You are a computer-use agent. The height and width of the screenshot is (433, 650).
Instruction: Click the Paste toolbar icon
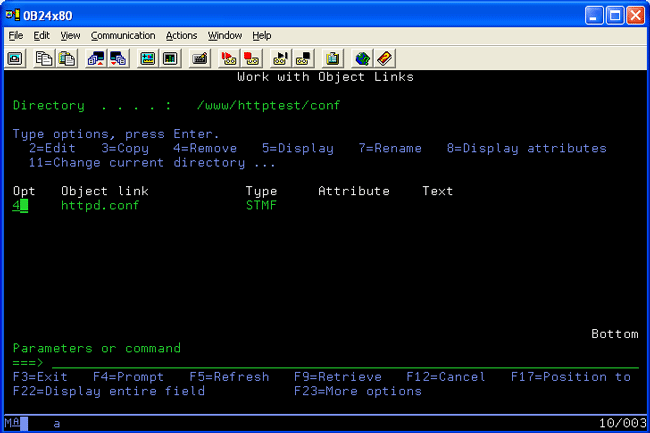point(65,58)
